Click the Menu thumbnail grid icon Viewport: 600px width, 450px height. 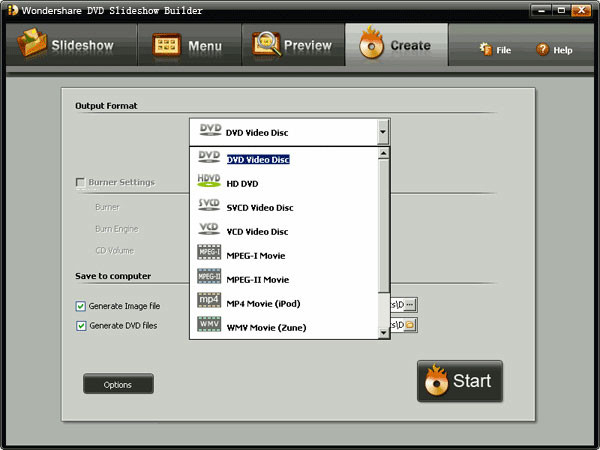pyautogui.click(x=166, y=45)
